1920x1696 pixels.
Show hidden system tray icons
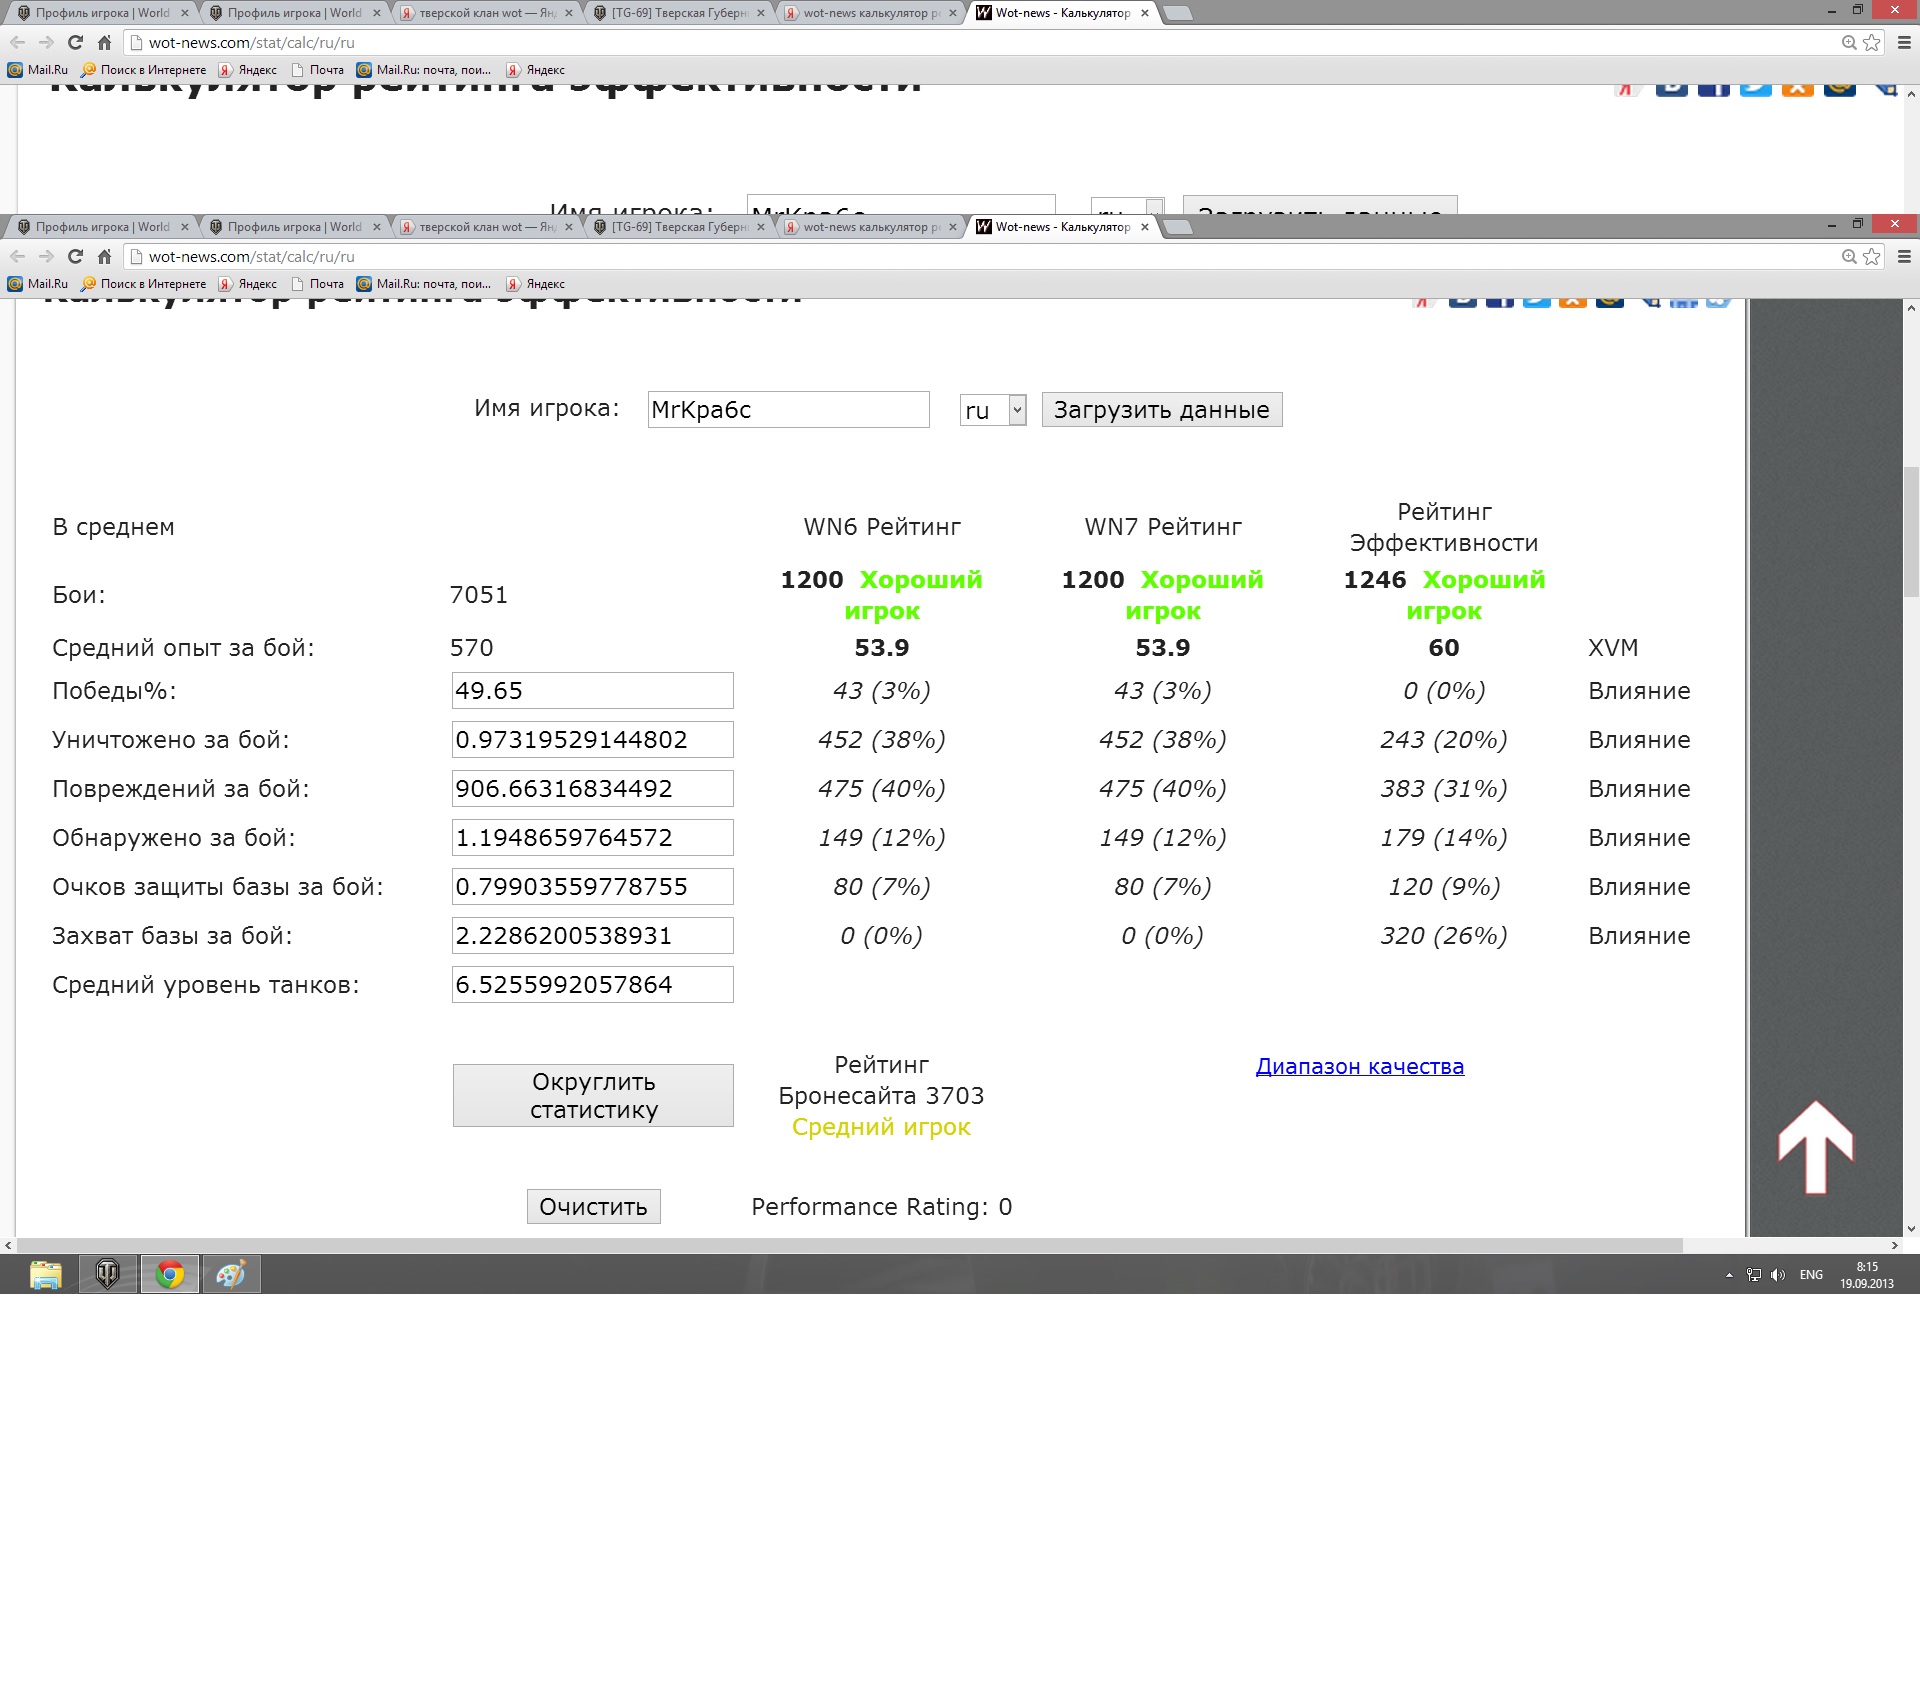(1729, 1275)
